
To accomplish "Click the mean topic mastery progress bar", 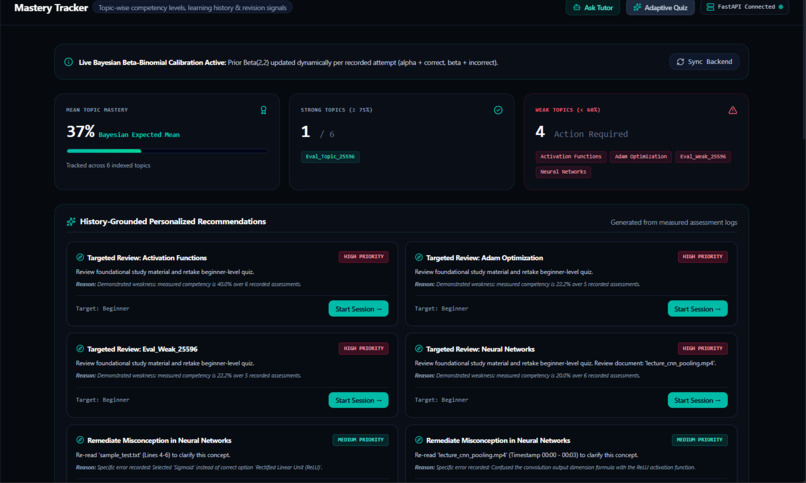I will tap(167, 151).
